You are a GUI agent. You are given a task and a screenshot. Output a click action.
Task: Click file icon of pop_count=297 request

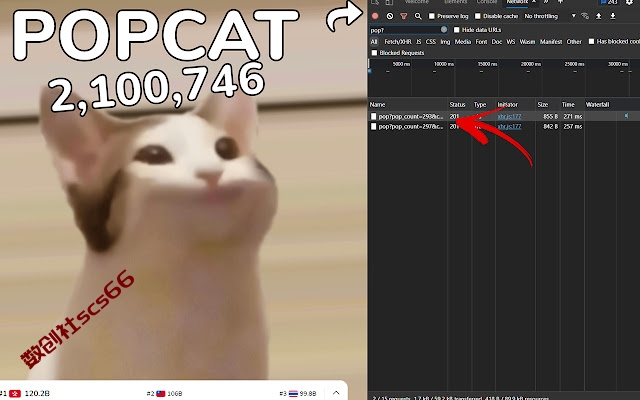tap(373, 127)
